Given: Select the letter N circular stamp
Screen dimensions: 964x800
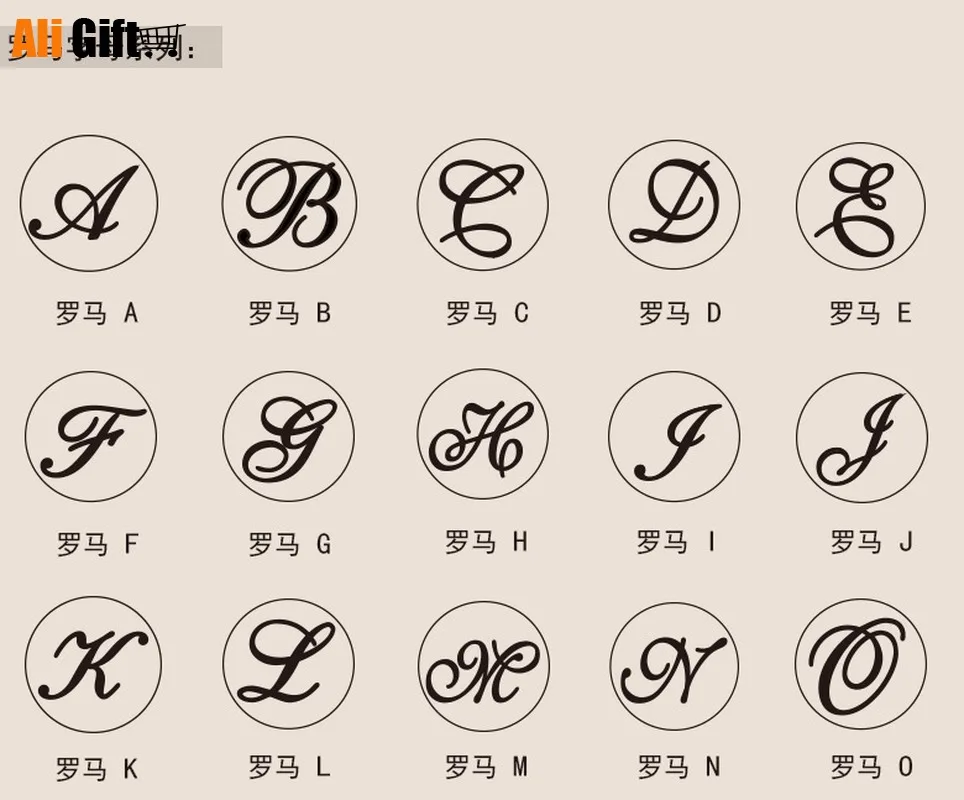Looking at the screenshot, I should pyautogui.click(x=674, y=667).
